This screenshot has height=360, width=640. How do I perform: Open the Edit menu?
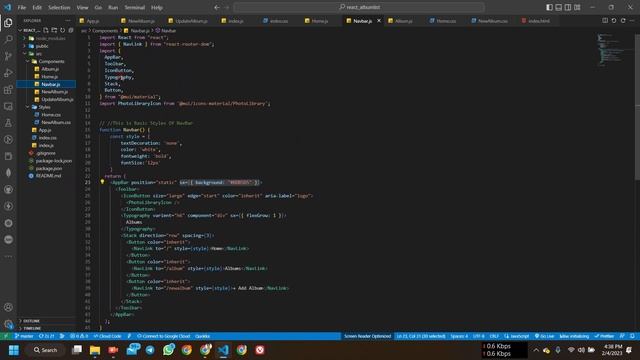pos(37,7)
